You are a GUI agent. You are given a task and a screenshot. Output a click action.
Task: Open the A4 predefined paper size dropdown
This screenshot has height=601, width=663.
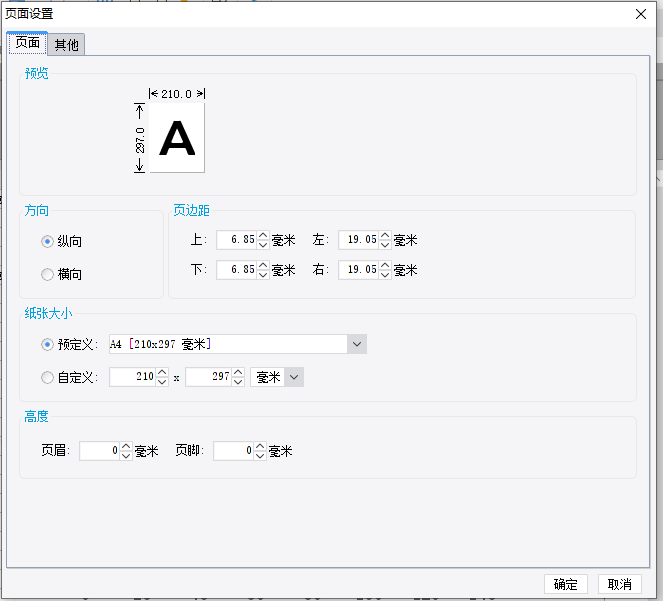coord(356,344)
